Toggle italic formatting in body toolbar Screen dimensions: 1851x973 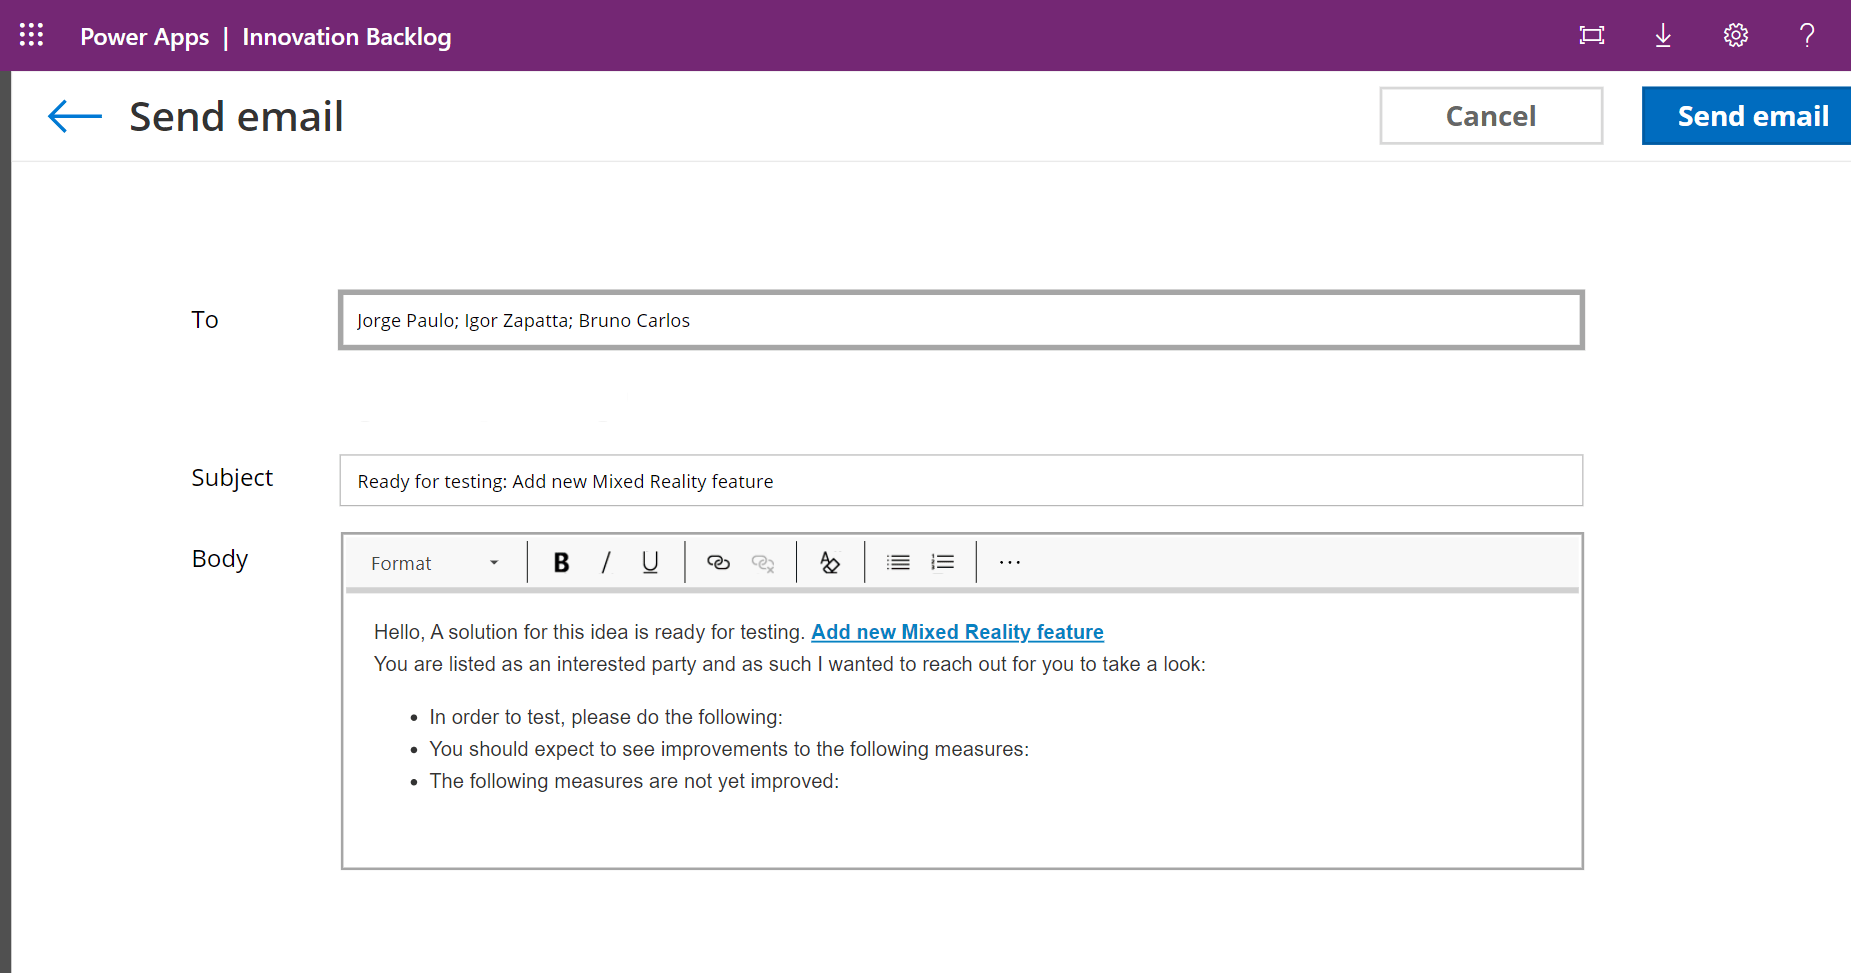605,563
